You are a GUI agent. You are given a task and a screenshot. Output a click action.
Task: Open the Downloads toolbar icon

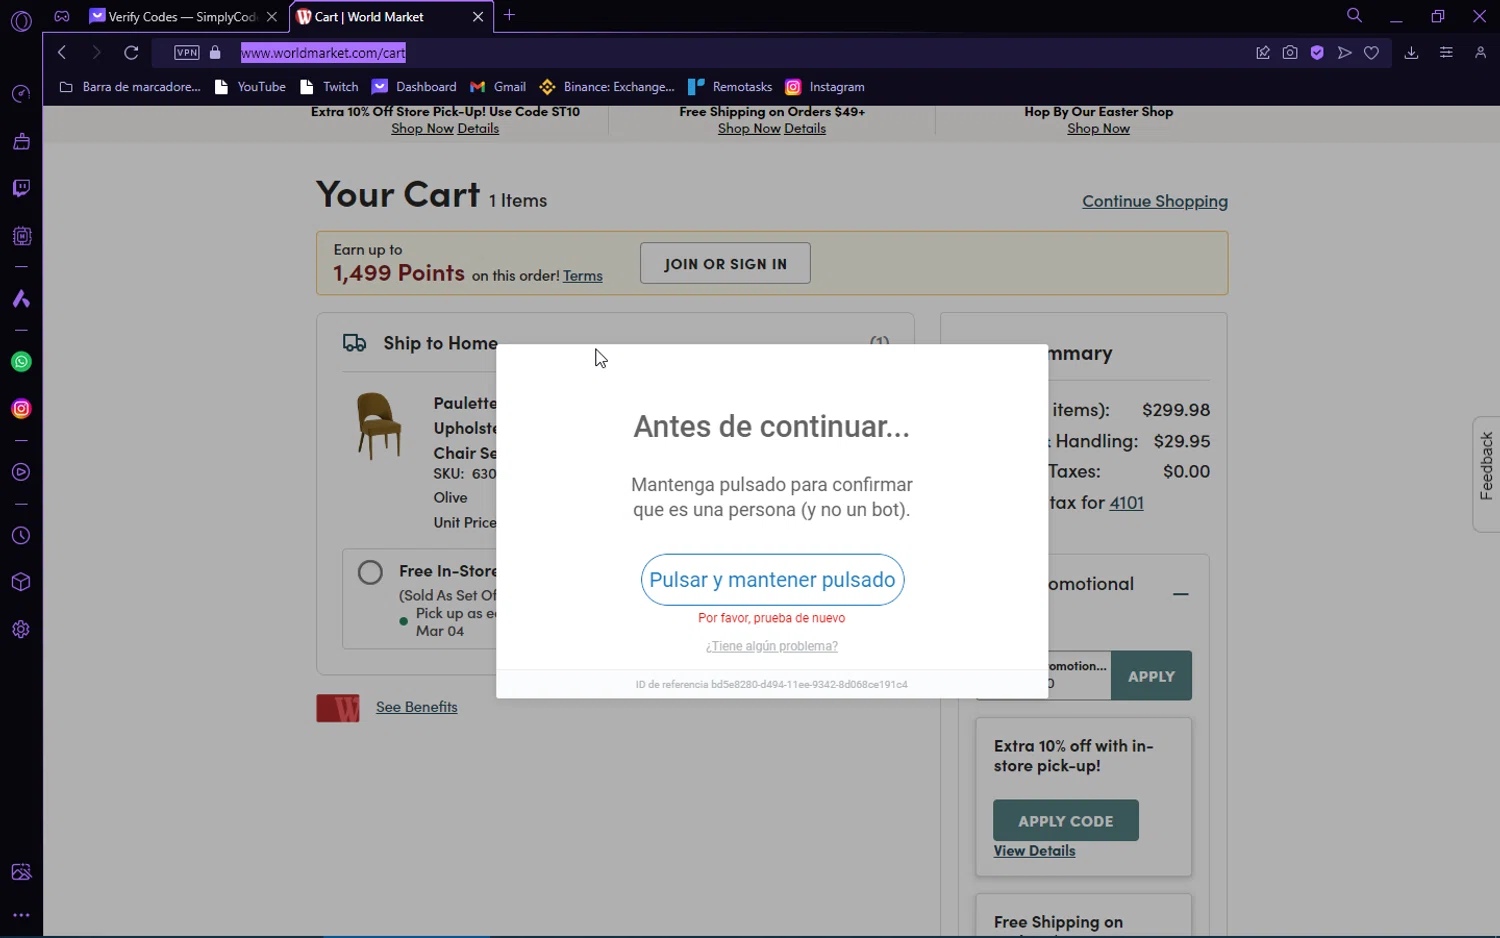point(1411,52)
